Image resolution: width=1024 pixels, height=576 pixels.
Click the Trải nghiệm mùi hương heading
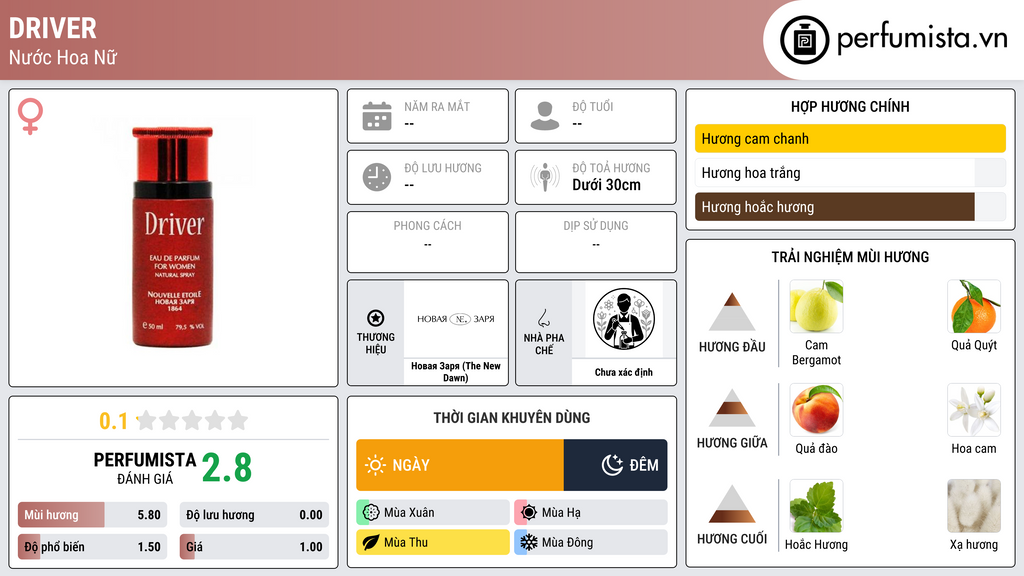850,257
